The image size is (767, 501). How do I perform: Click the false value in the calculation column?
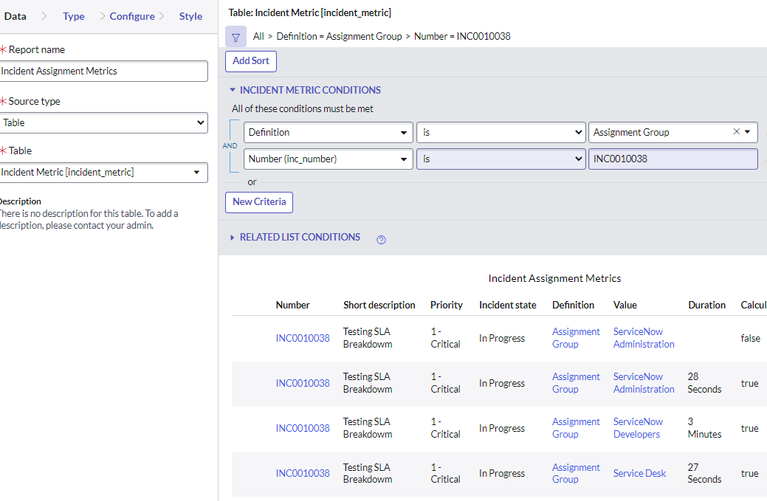(750, 338)
